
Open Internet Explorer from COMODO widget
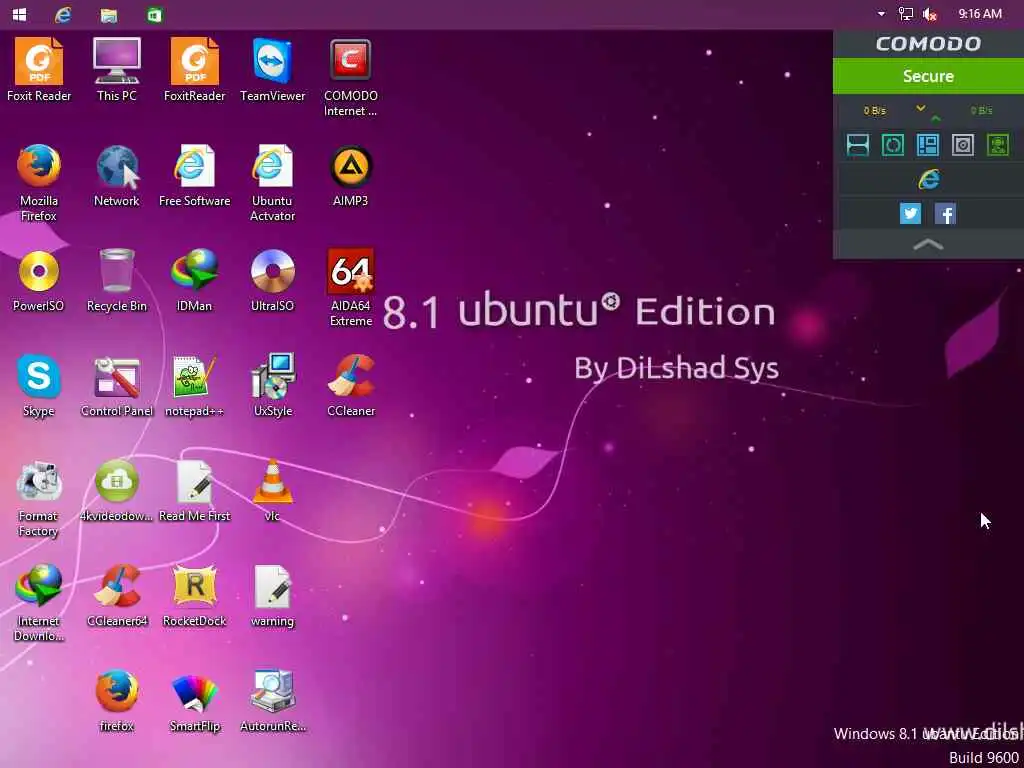point(929,179)
